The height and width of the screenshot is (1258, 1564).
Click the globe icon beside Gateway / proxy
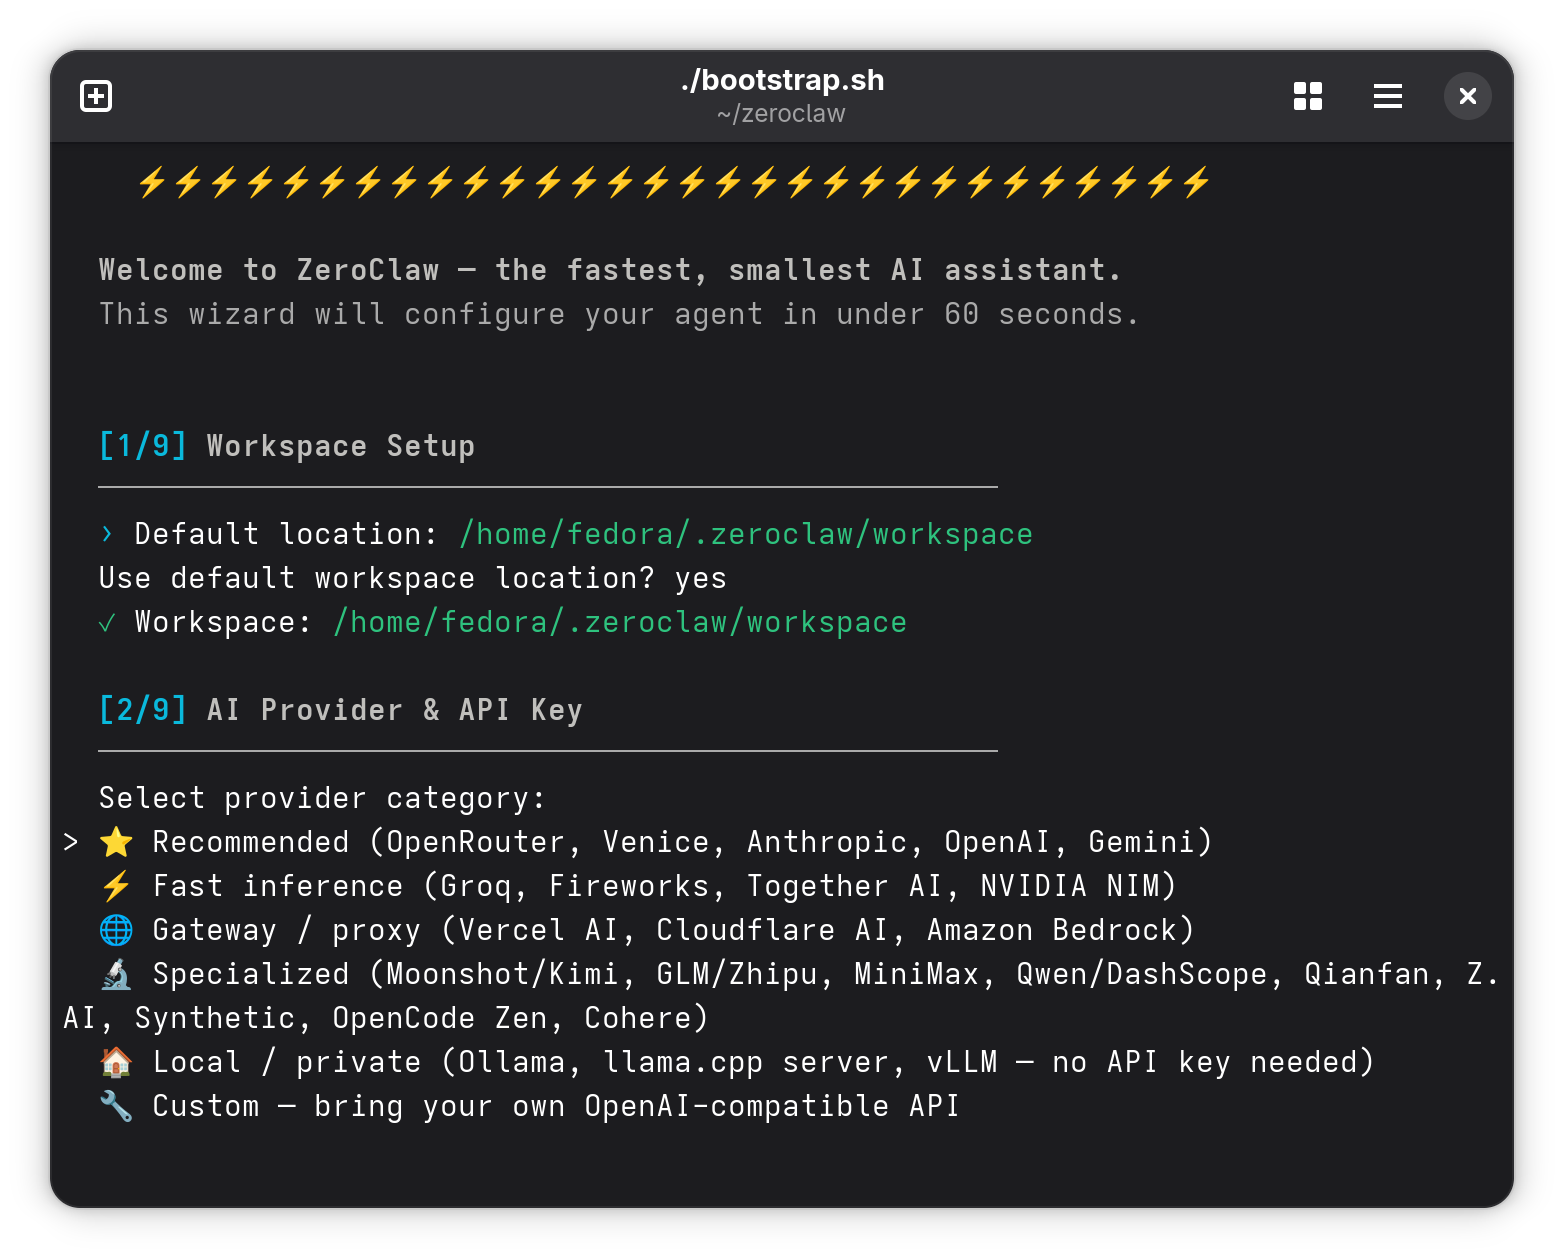pos(116,930)
